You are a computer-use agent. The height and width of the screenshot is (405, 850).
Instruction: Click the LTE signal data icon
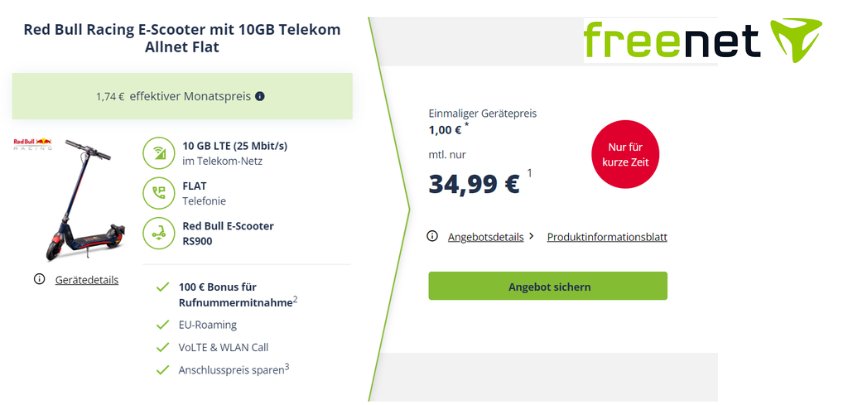tap(158, 153)
